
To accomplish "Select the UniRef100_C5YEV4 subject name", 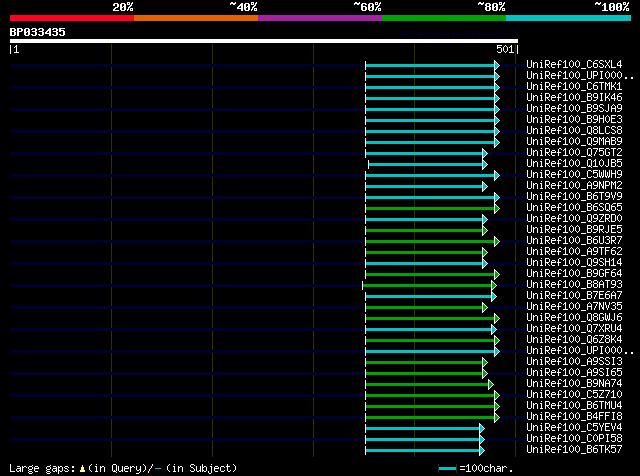I will pos(574,428).
